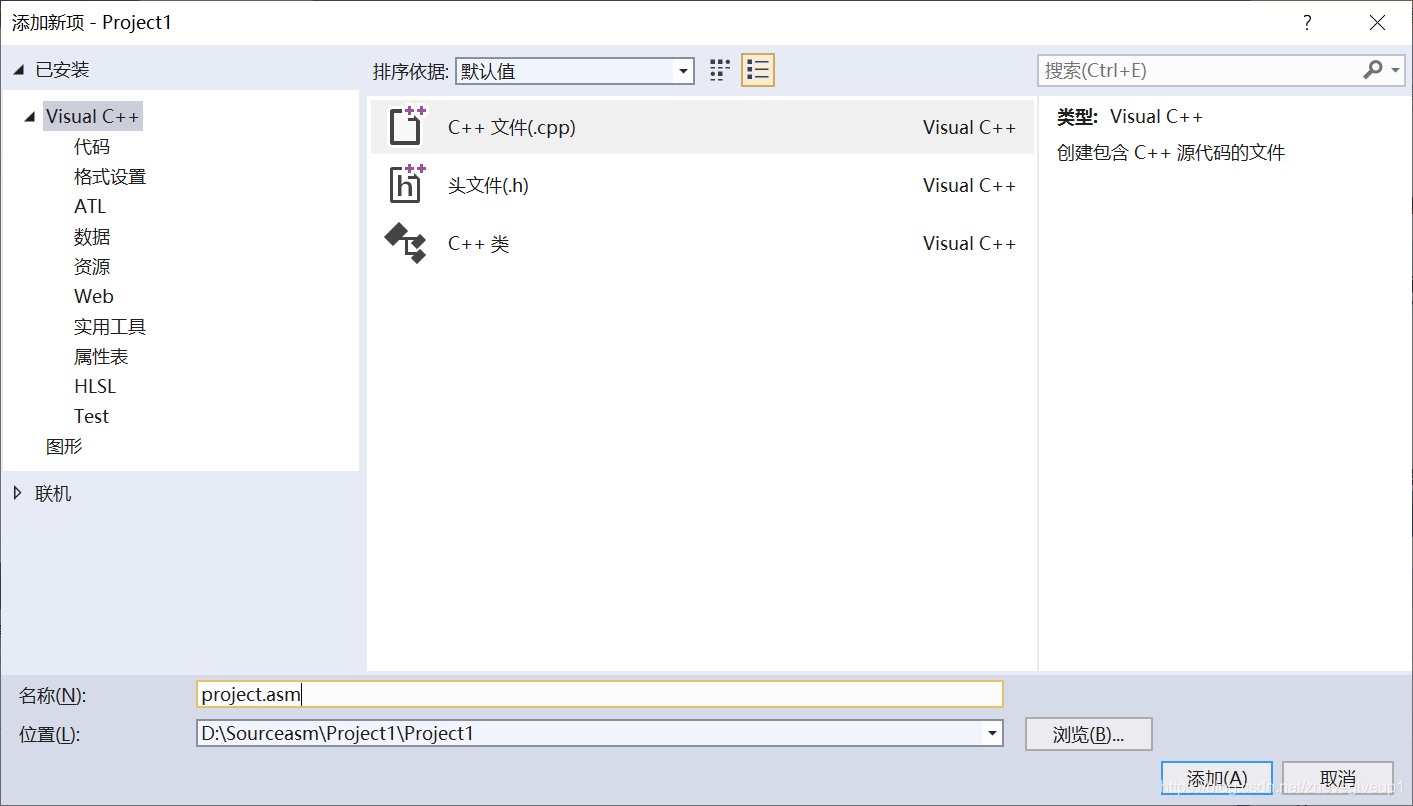Select the 图形 category
The image size is (1413, 806).
pos(64,447)
